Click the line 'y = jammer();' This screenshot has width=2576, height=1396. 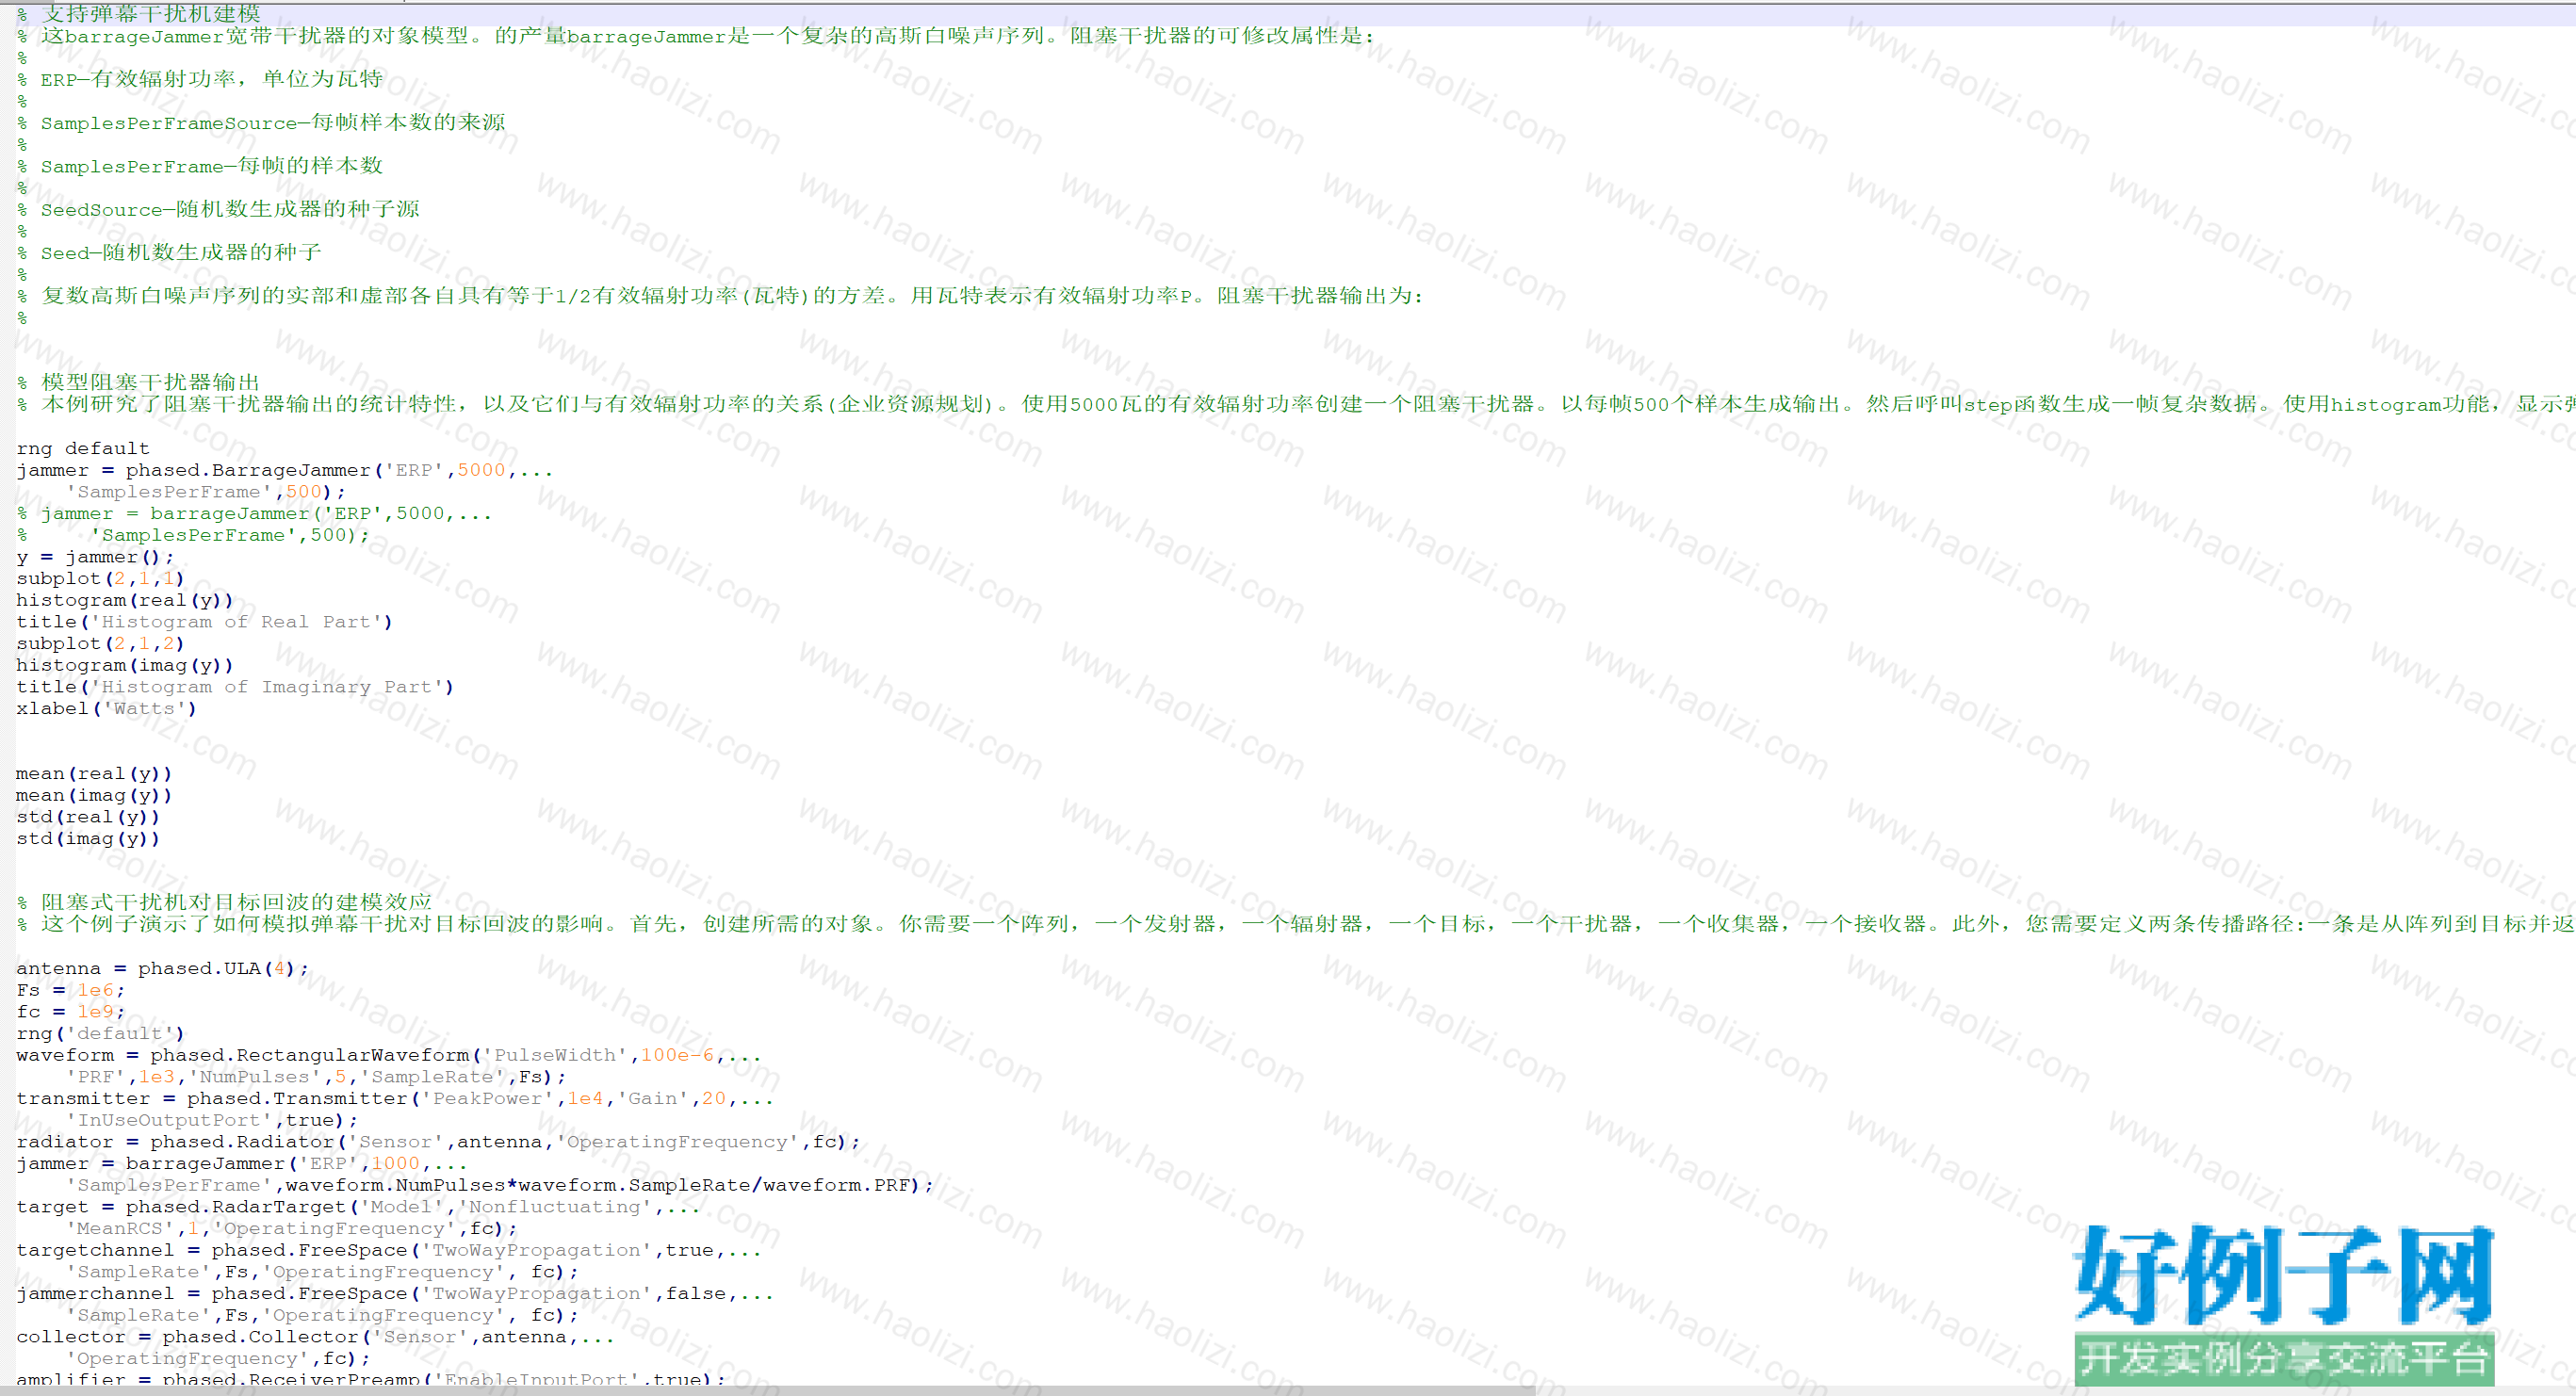[95, 557]
